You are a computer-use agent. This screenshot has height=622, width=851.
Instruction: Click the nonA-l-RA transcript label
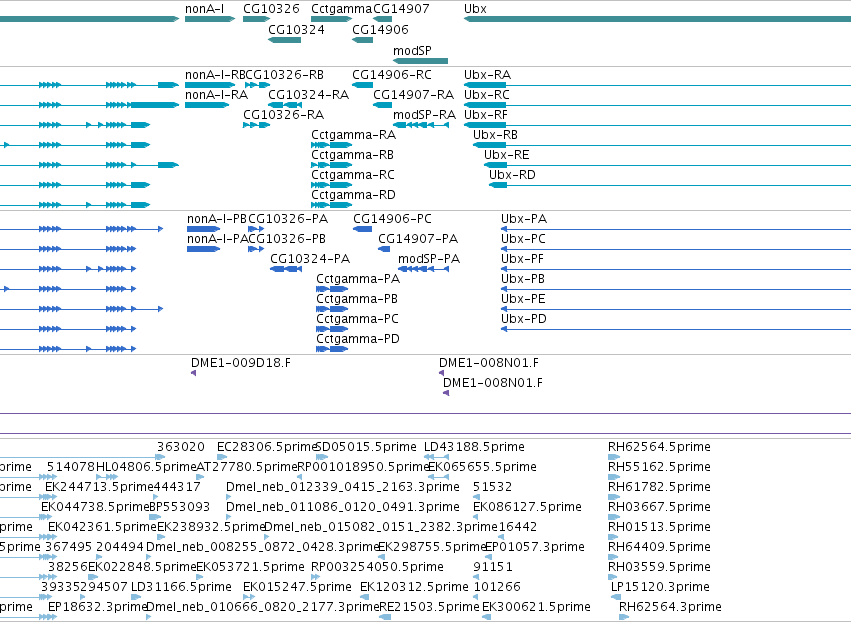point(217,94)
